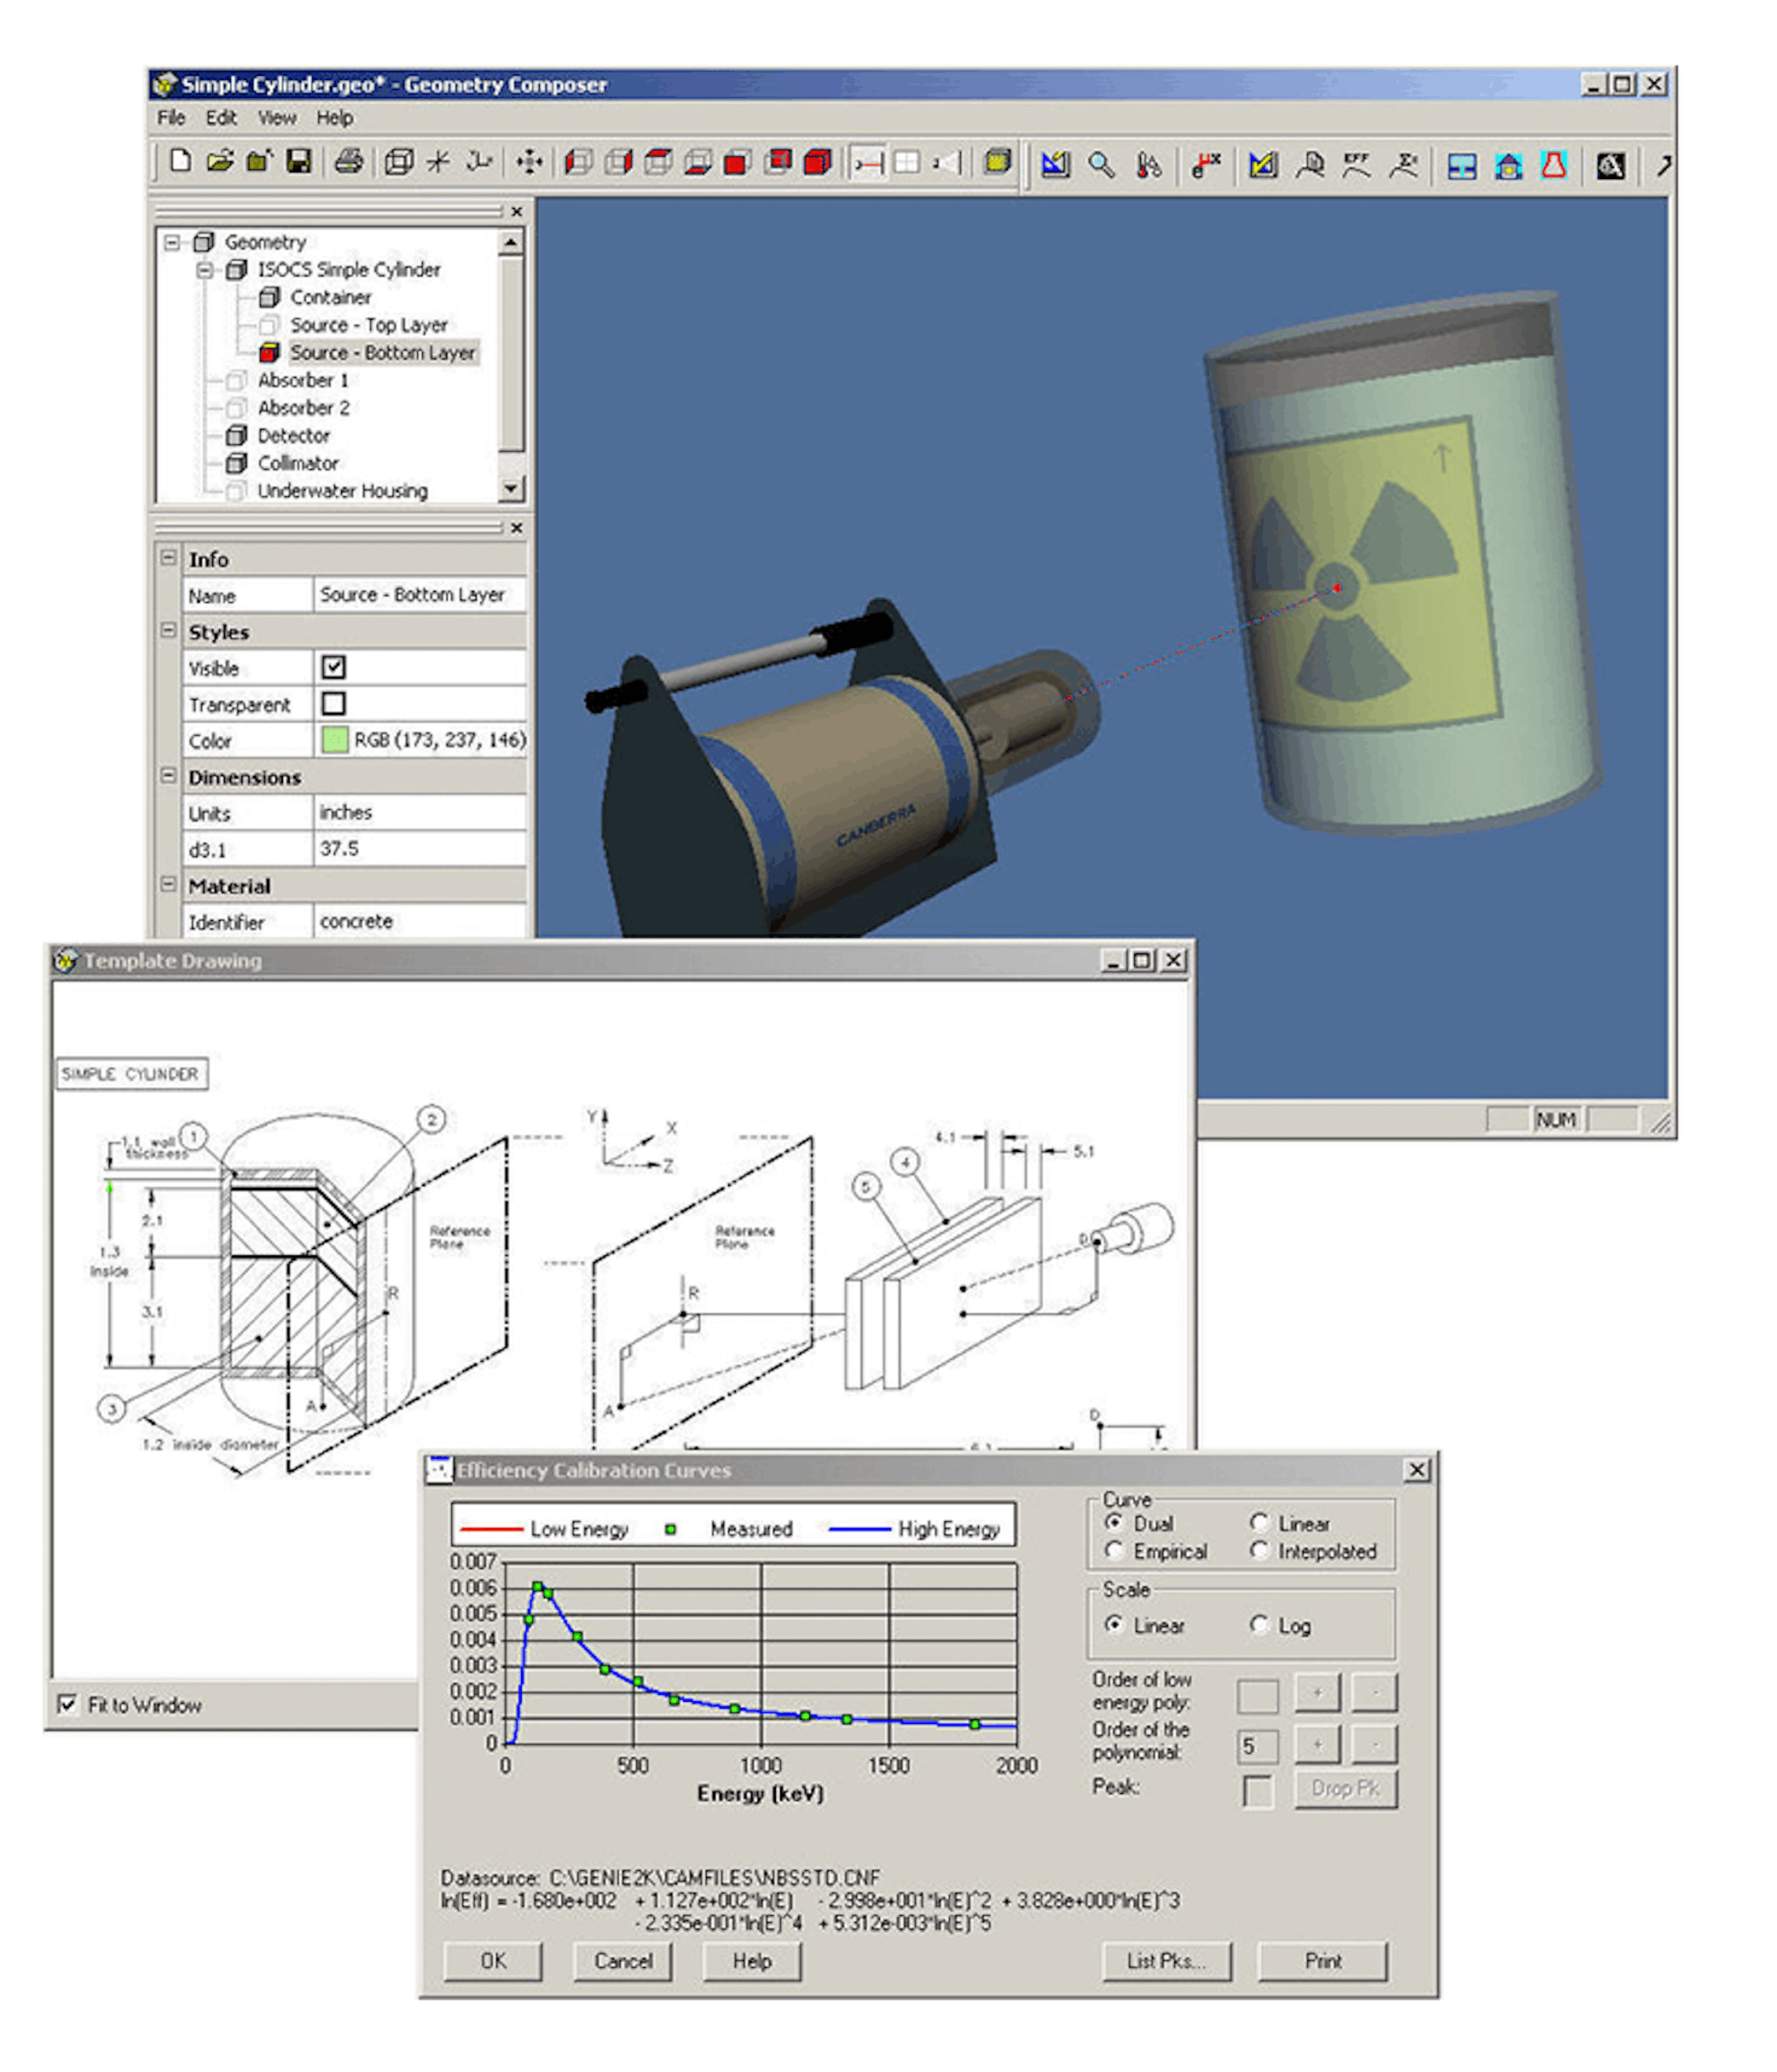Image resolution: width=1777 pixels, height=2072 pixels.
Task: Click the blue window layout icon
Action: coord(1462,165)
